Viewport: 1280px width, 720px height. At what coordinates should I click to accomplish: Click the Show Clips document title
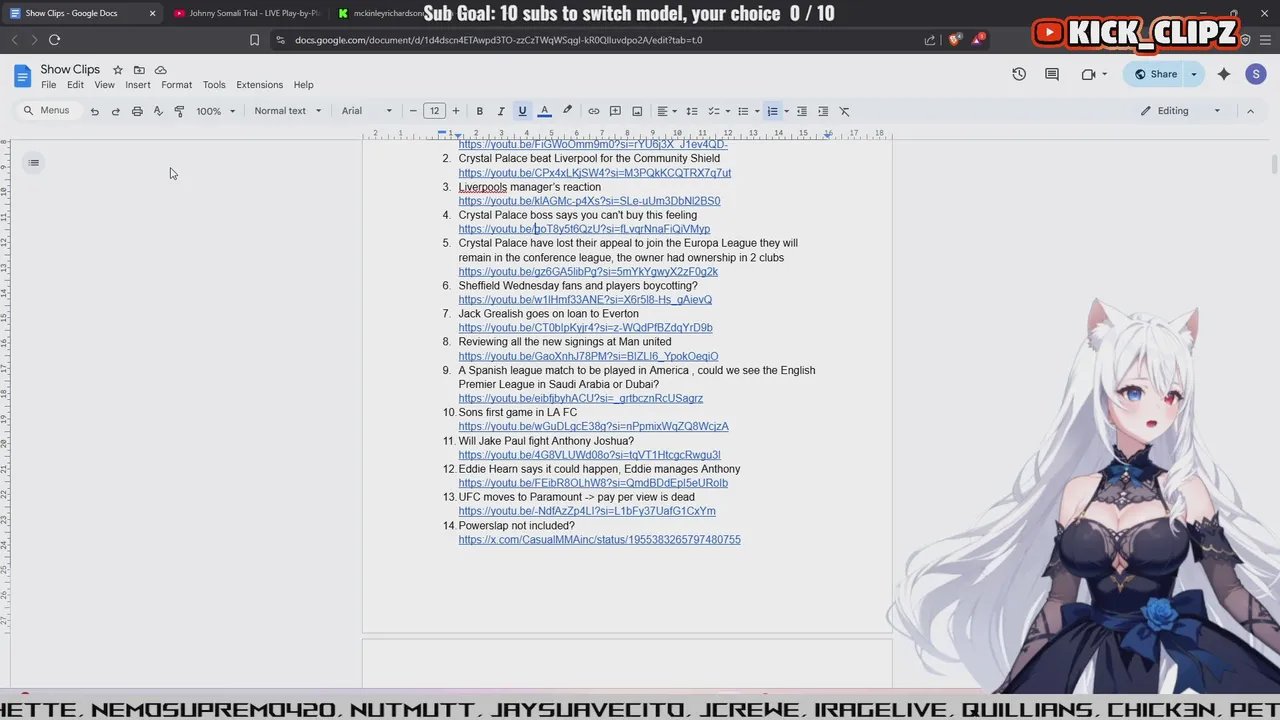[x=70, y=70]
